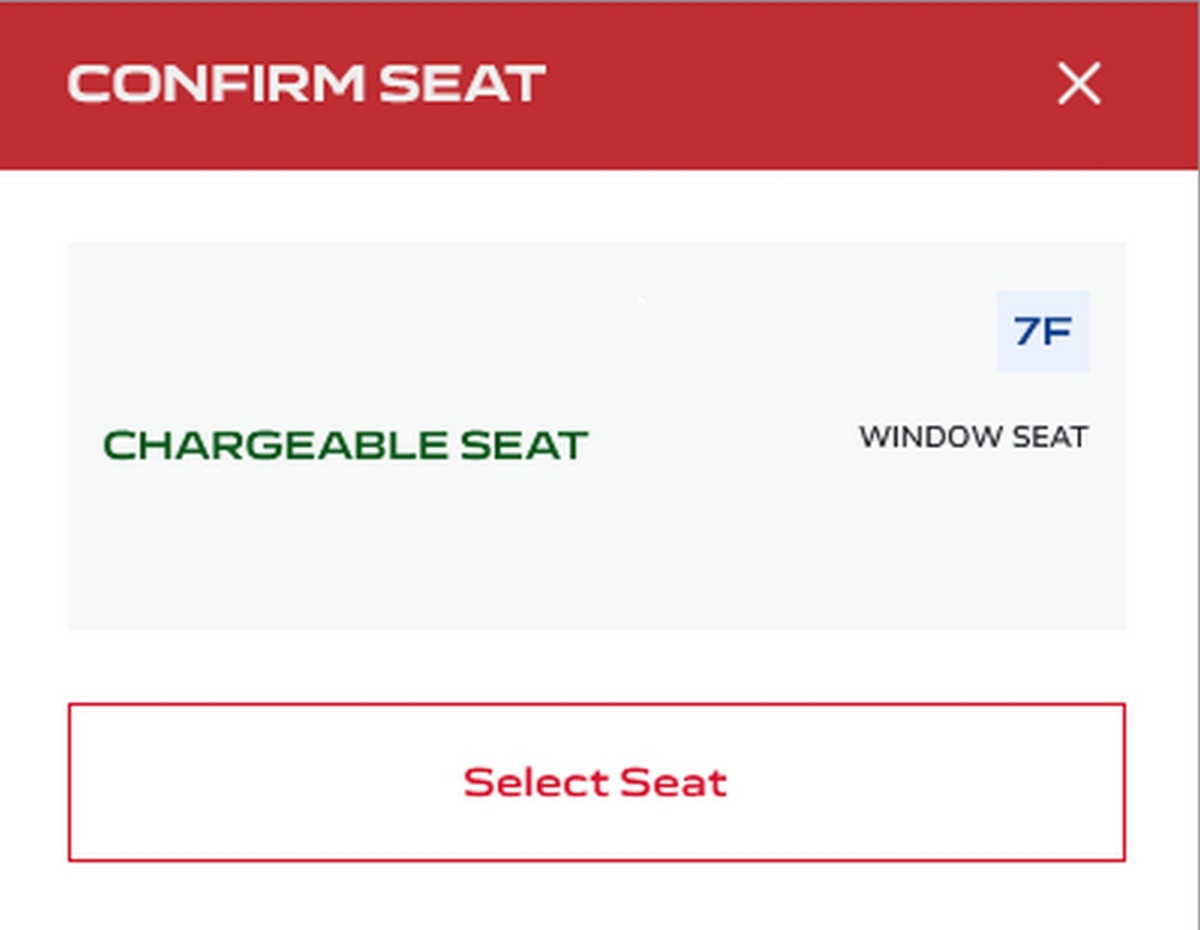Dismiss the dialog using the white X icon

(x=1079, y=84)
